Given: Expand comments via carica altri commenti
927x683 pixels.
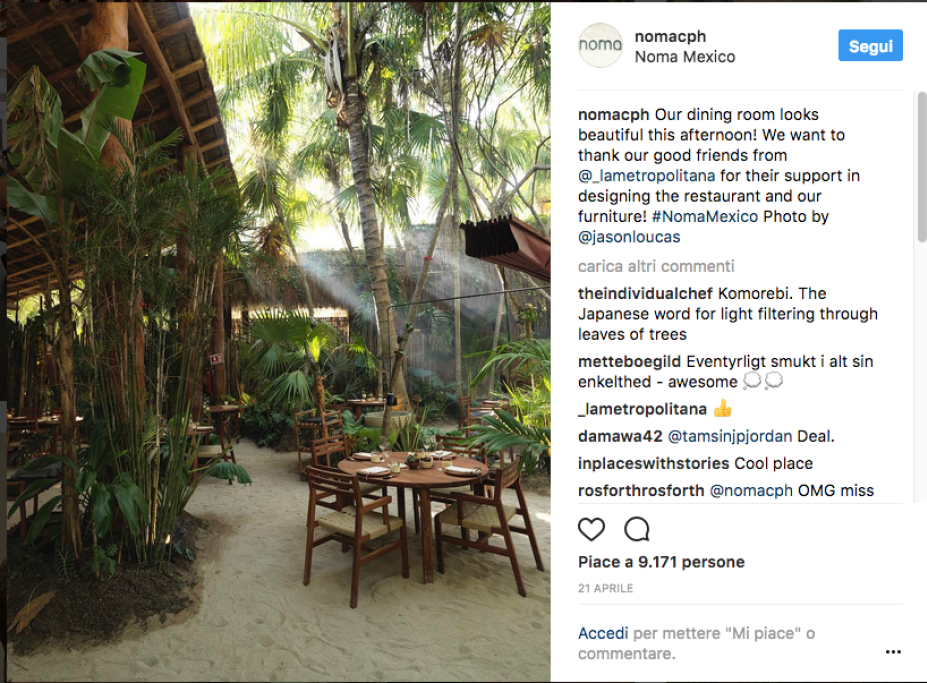Looking at the screenshot, I should point(656,266).
